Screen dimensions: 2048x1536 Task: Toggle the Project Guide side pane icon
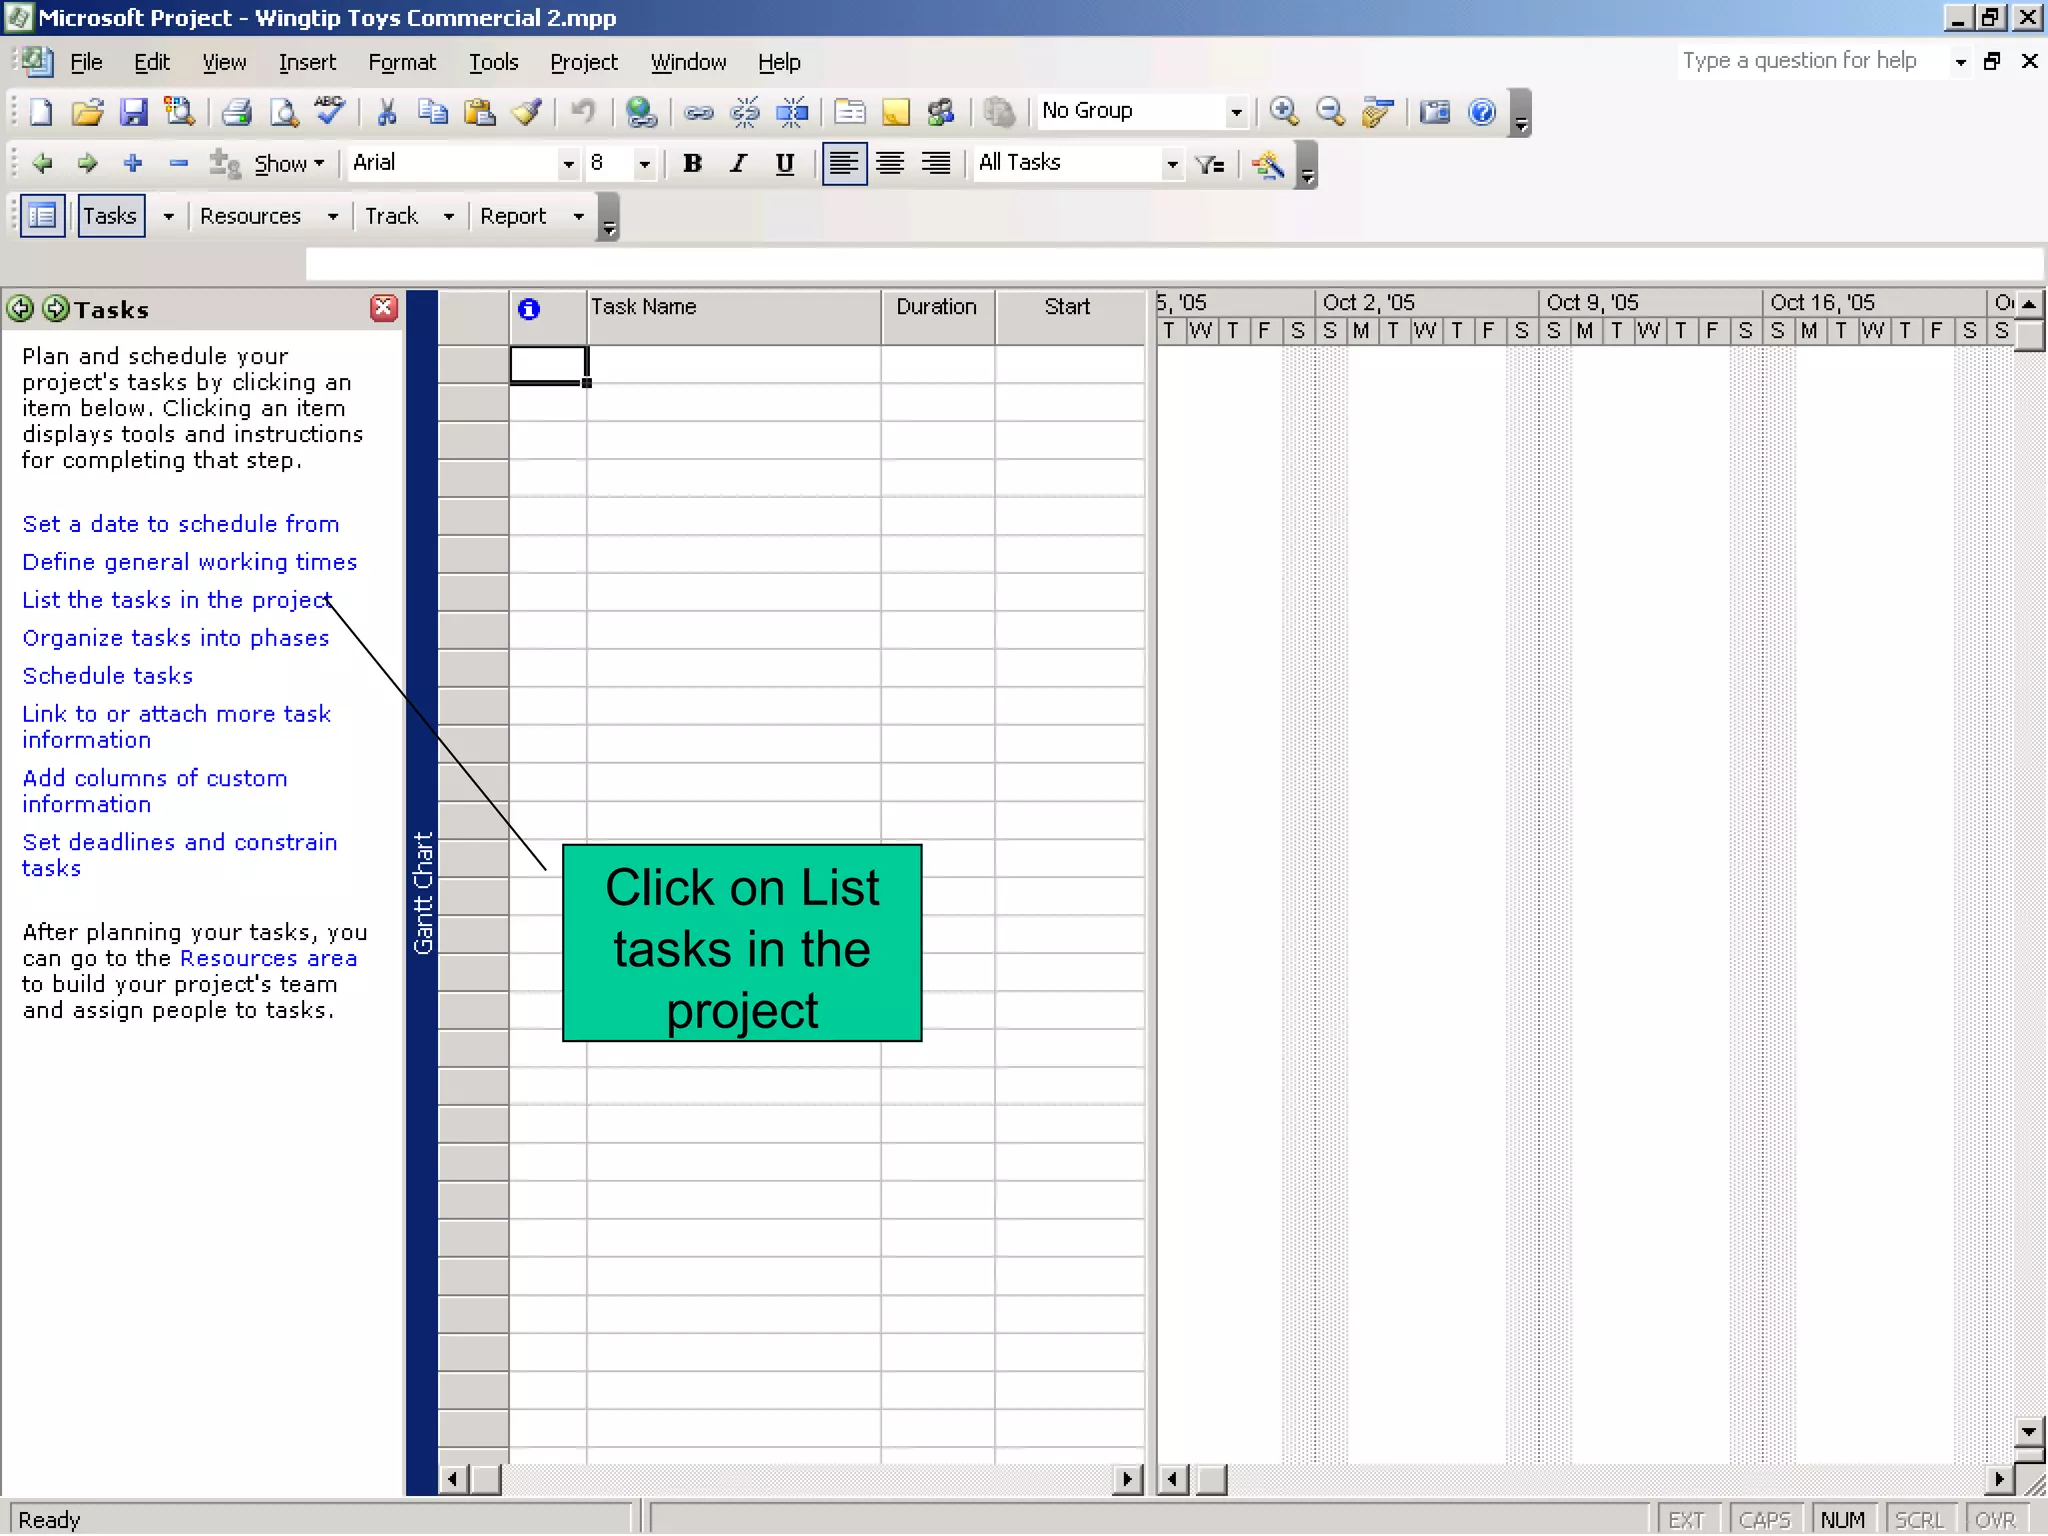pyautogui.click(x=43, y=216)
